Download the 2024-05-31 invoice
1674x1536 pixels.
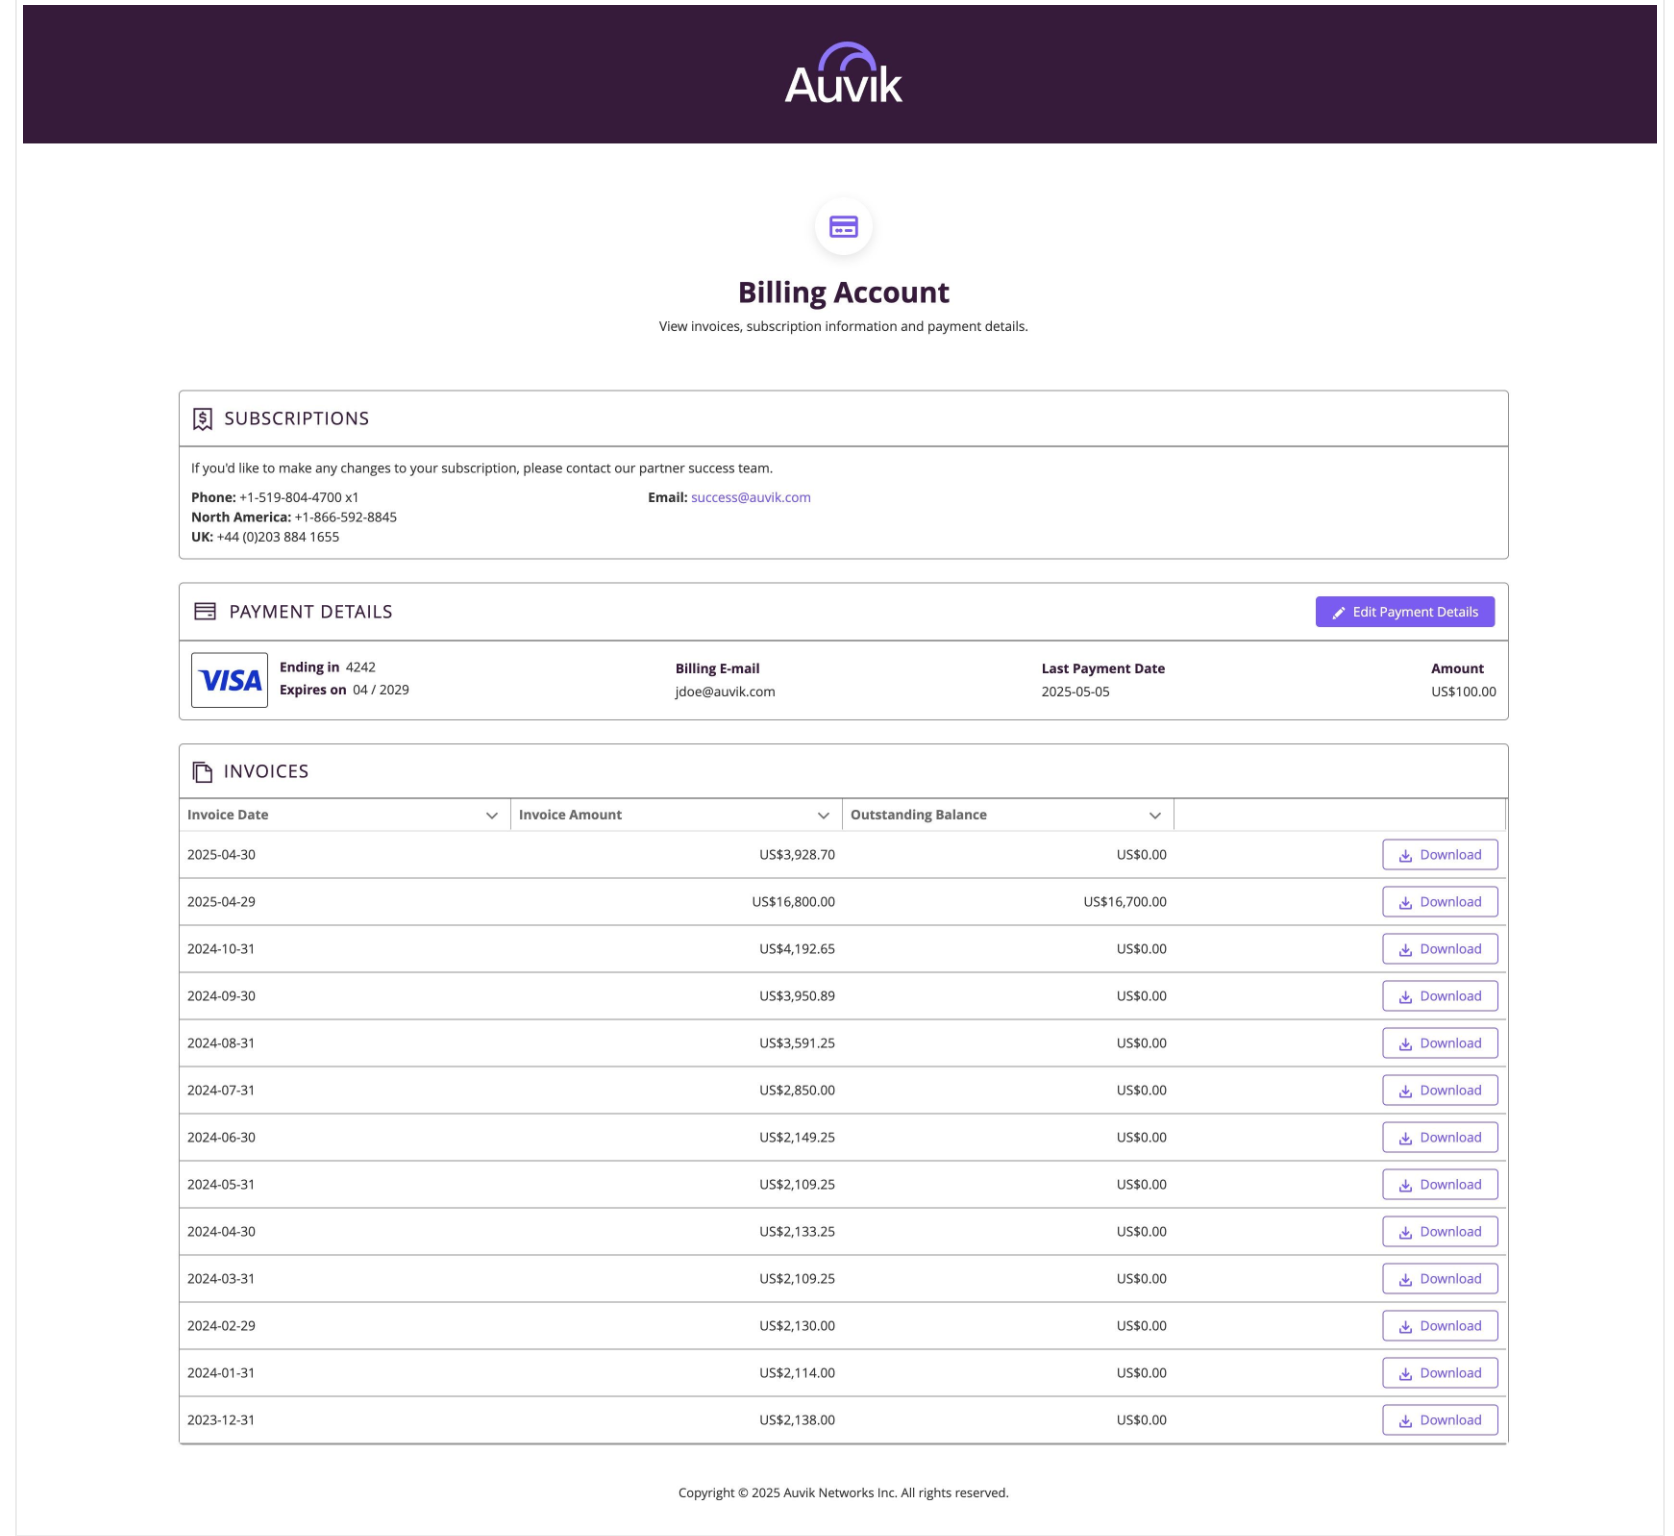coord(1440,1184)
